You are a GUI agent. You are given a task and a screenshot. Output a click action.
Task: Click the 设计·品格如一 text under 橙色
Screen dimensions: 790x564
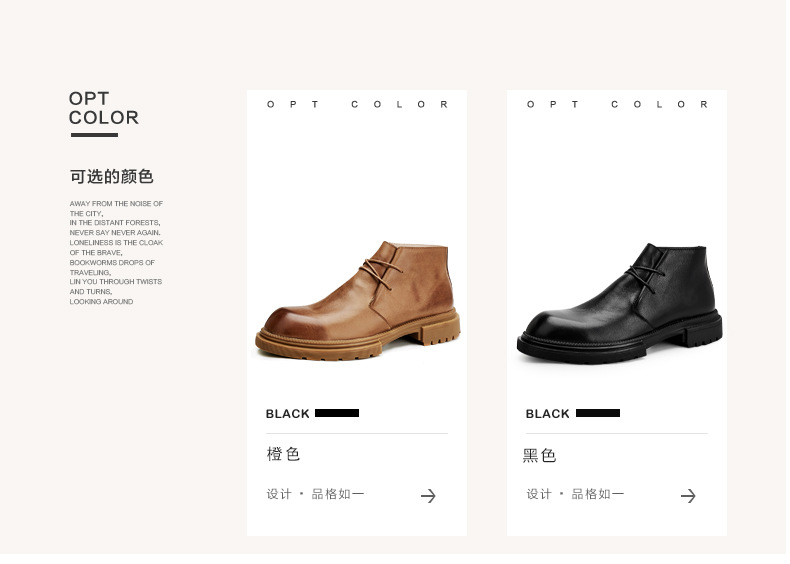coord(317,496)
